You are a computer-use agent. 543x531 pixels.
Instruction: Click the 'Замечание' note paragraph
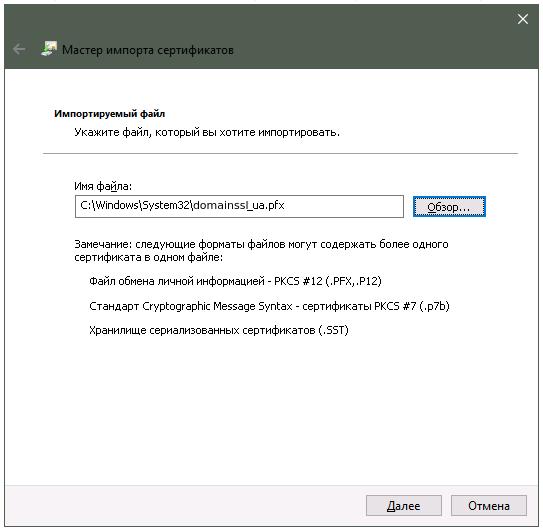tap(261, 251)
